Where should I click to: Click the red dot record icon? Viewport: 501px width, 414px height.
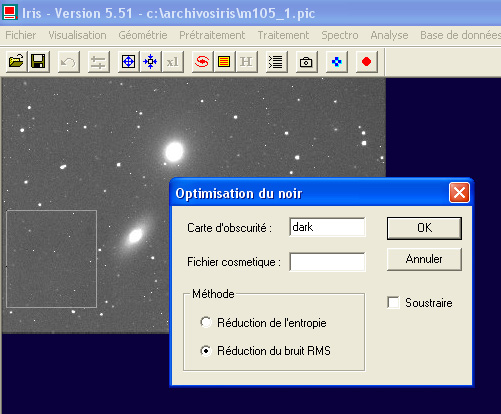pyautogui.click(x=366, y=62)
